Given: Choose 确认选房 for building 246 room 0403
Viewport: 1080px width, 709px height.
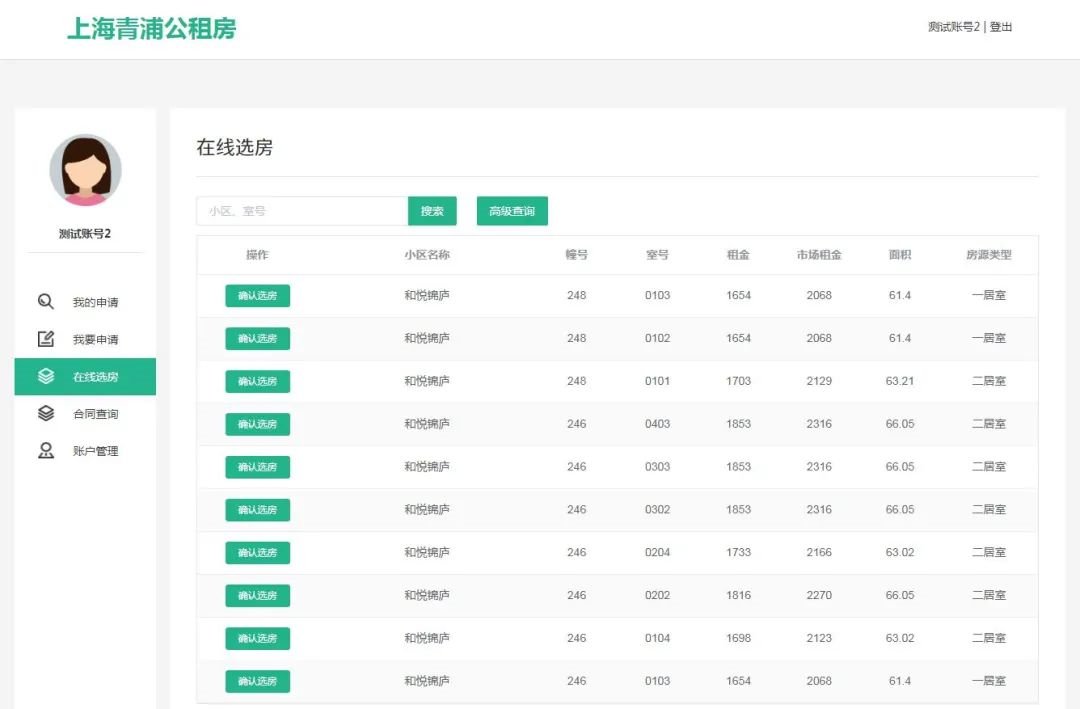Looking at the screenshot, I should 257,424.
